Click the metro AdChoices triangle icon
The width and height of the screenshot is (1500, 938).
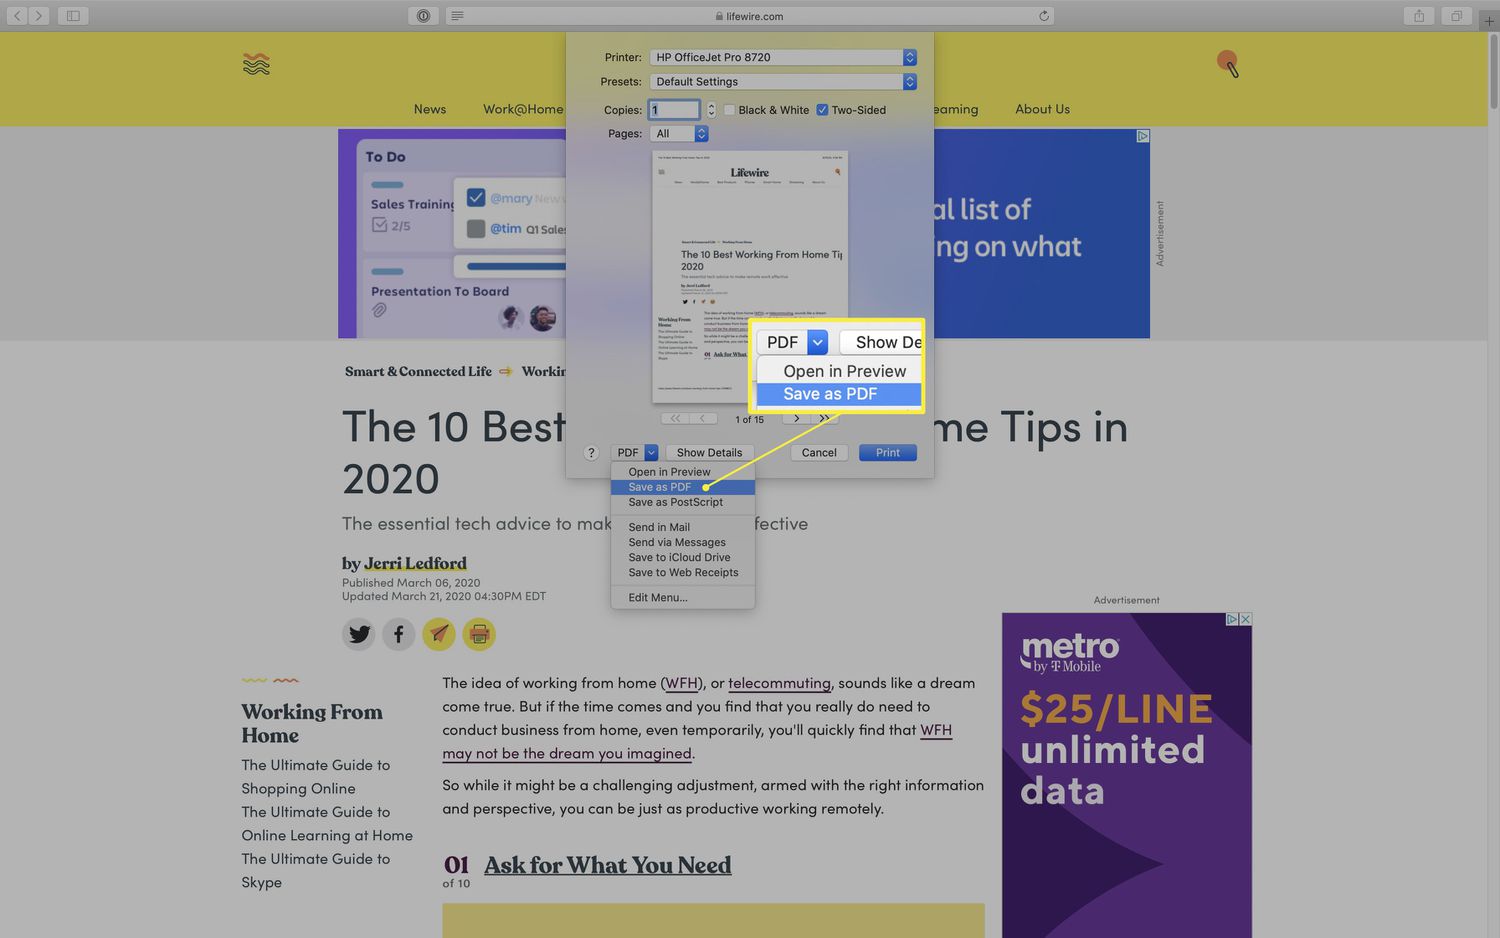(x=1232, y=619)
